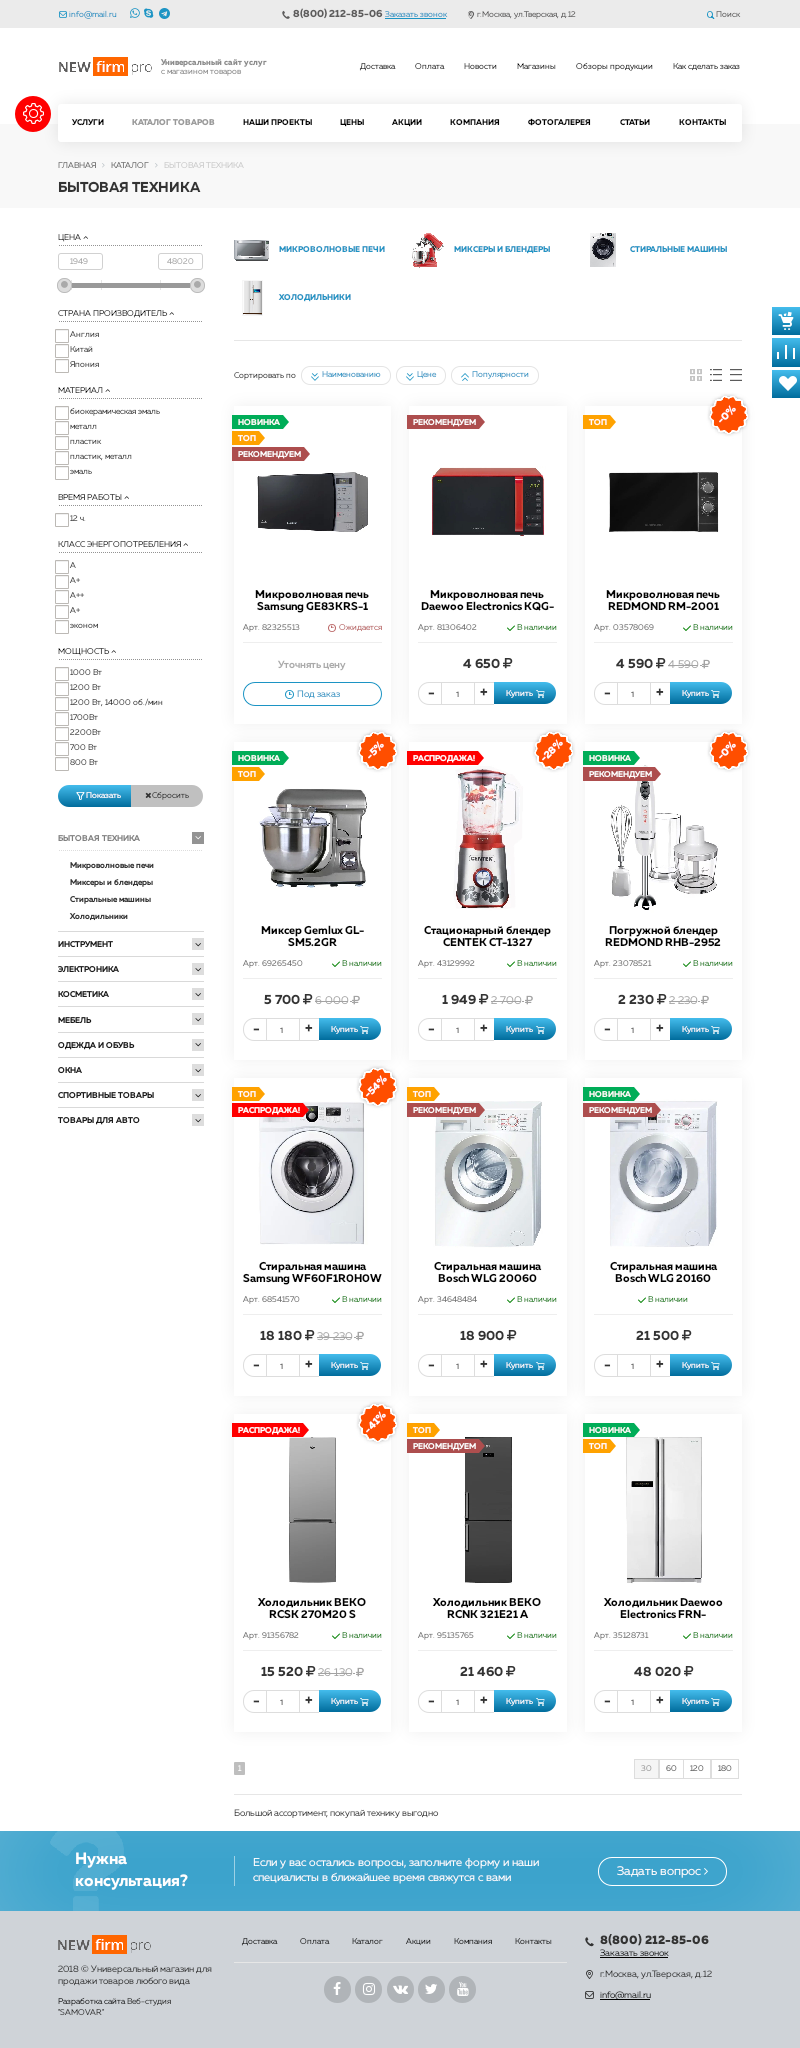The image size is (800, 2048).
Task: Open the compare chart side icon
Action: click(786, 352)
